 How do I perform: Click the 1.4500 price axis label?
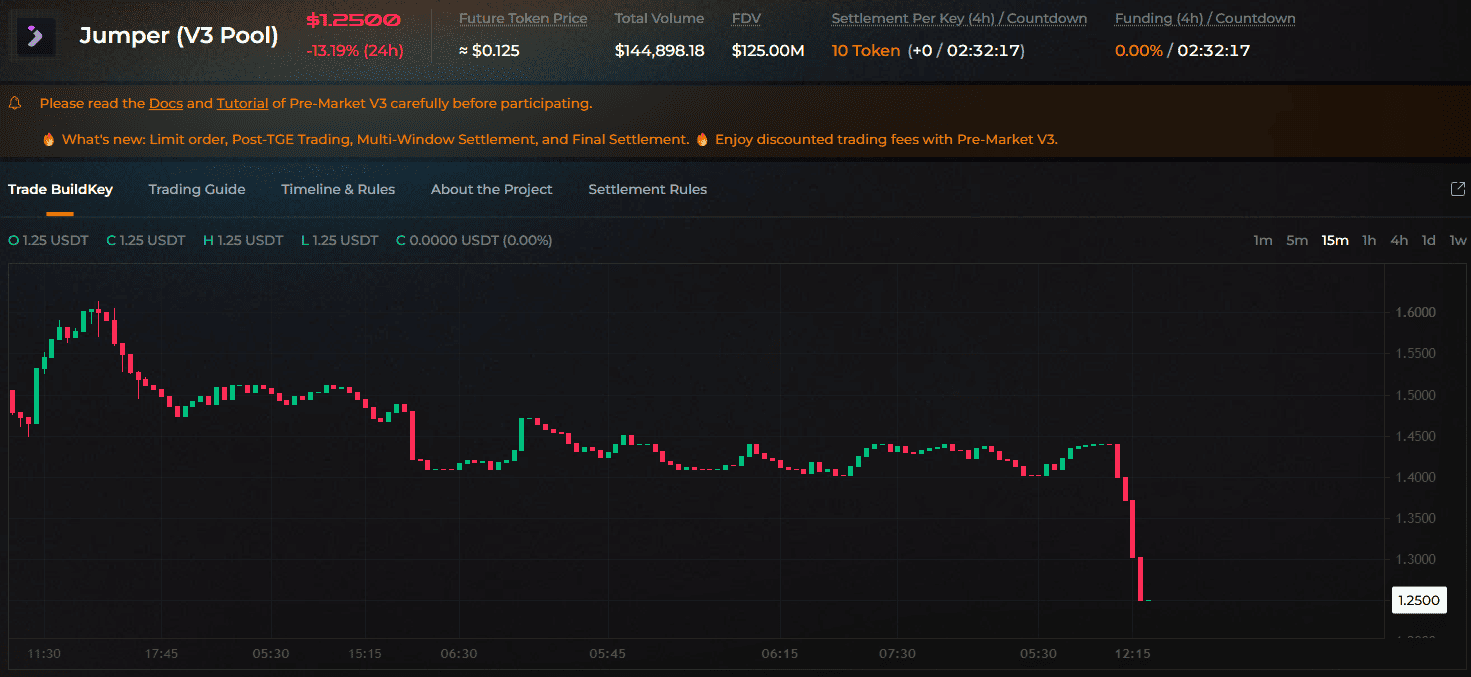point(1415,436)
